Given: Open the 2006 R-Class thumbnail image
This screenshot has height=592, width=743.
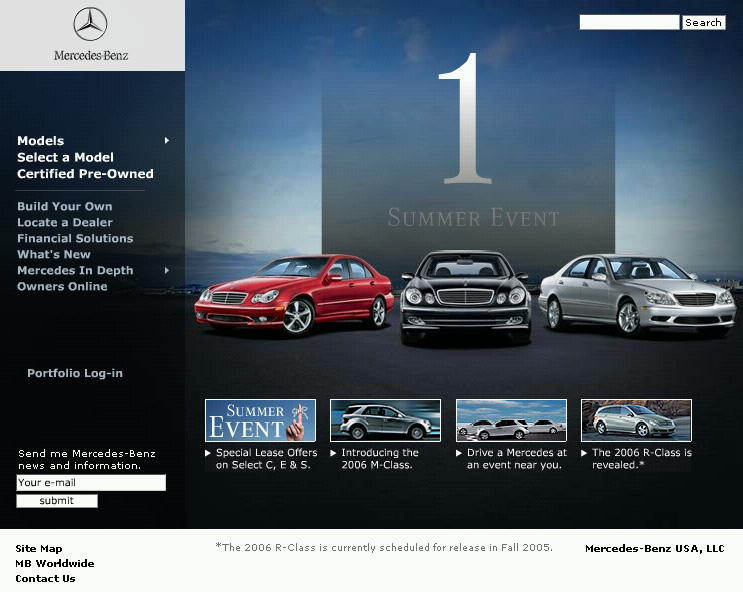Looking at the screenshot, I should [636, 420].
